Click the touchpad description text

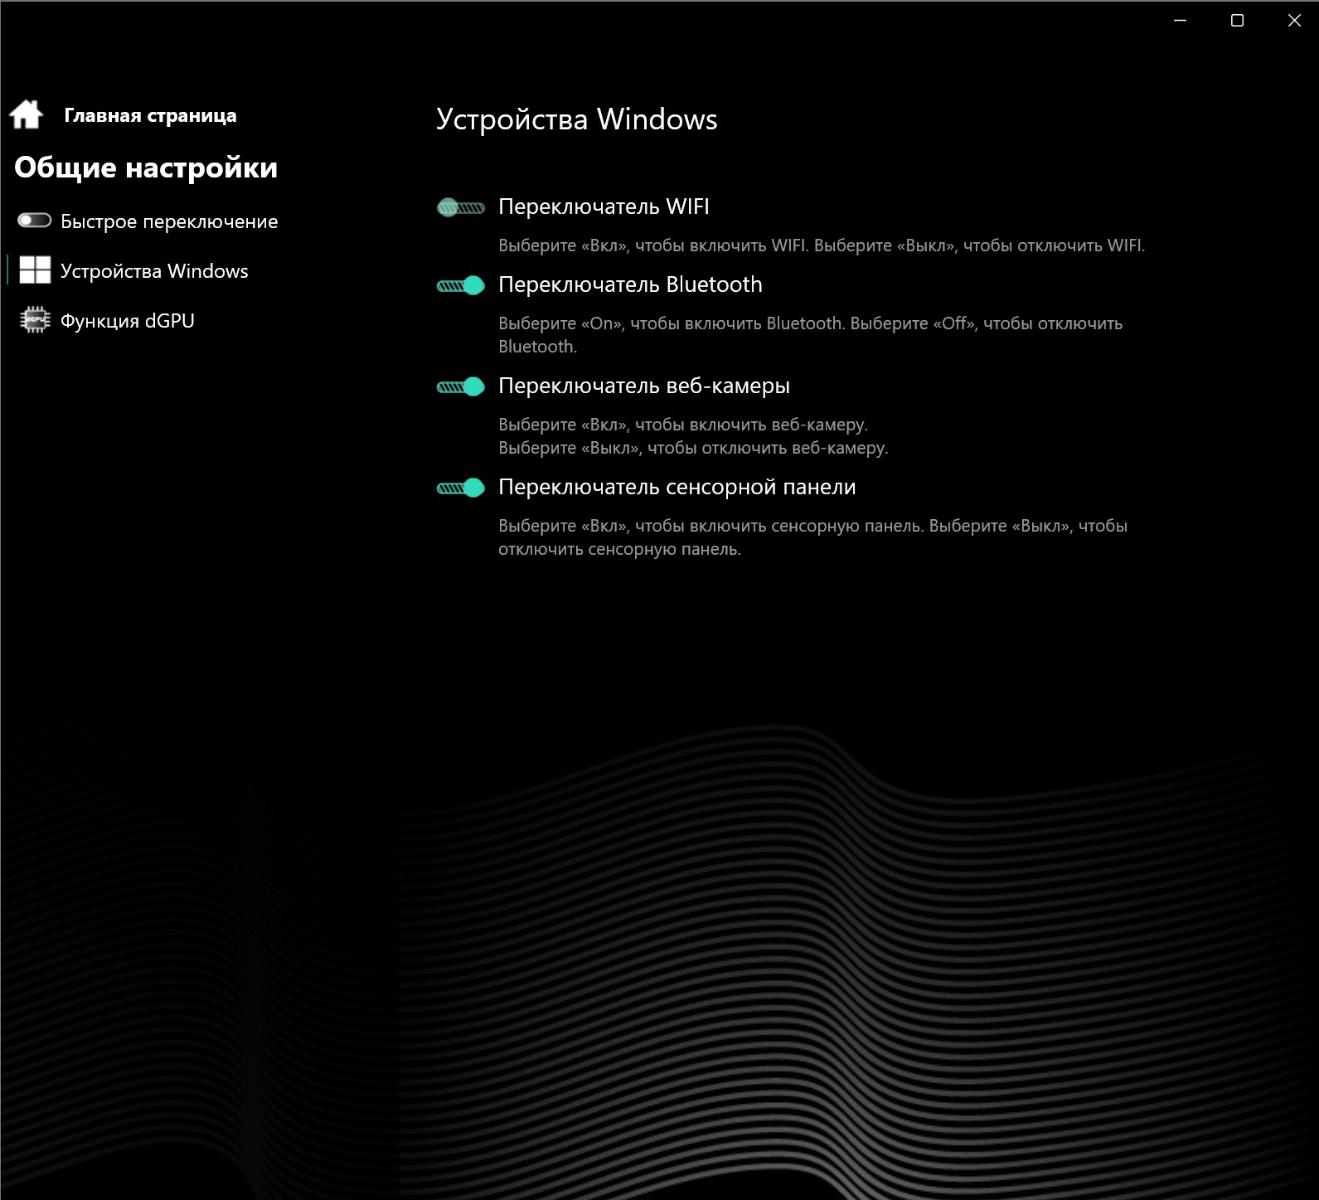click(813, 537)
